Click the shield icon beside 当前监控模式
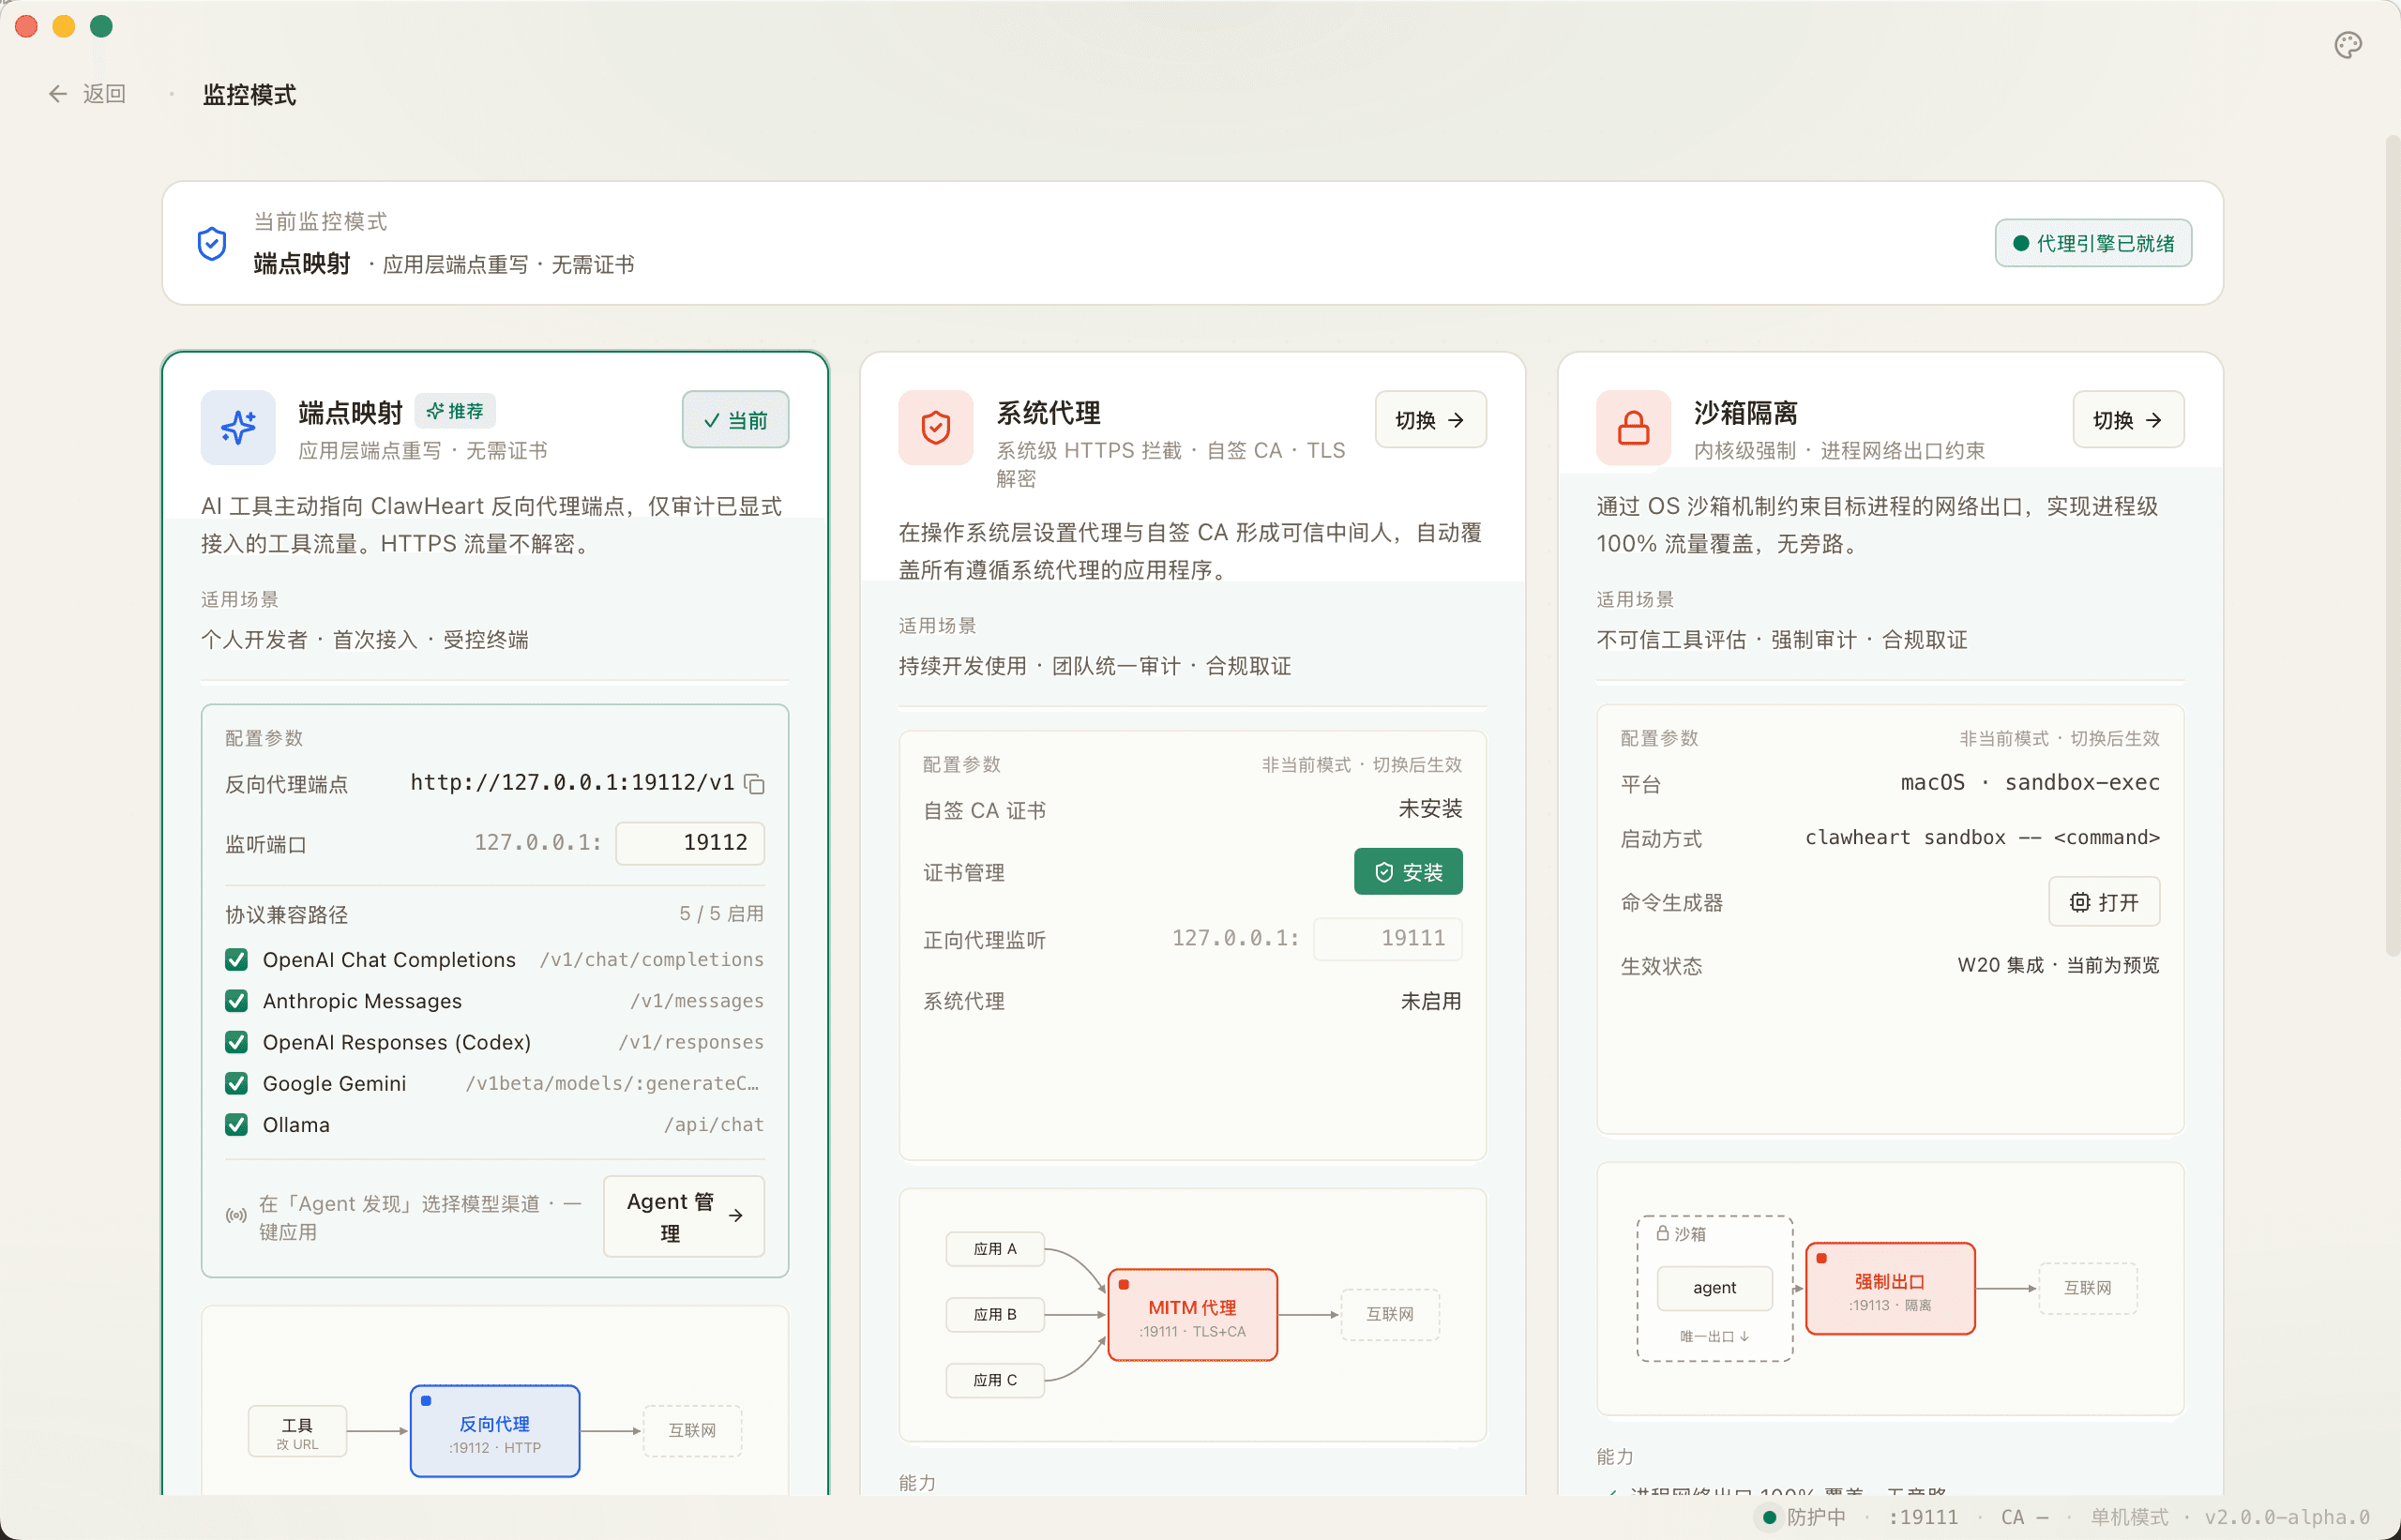Image resolution: width=2401 pixels, height=1540 pixels. (212, 243)
